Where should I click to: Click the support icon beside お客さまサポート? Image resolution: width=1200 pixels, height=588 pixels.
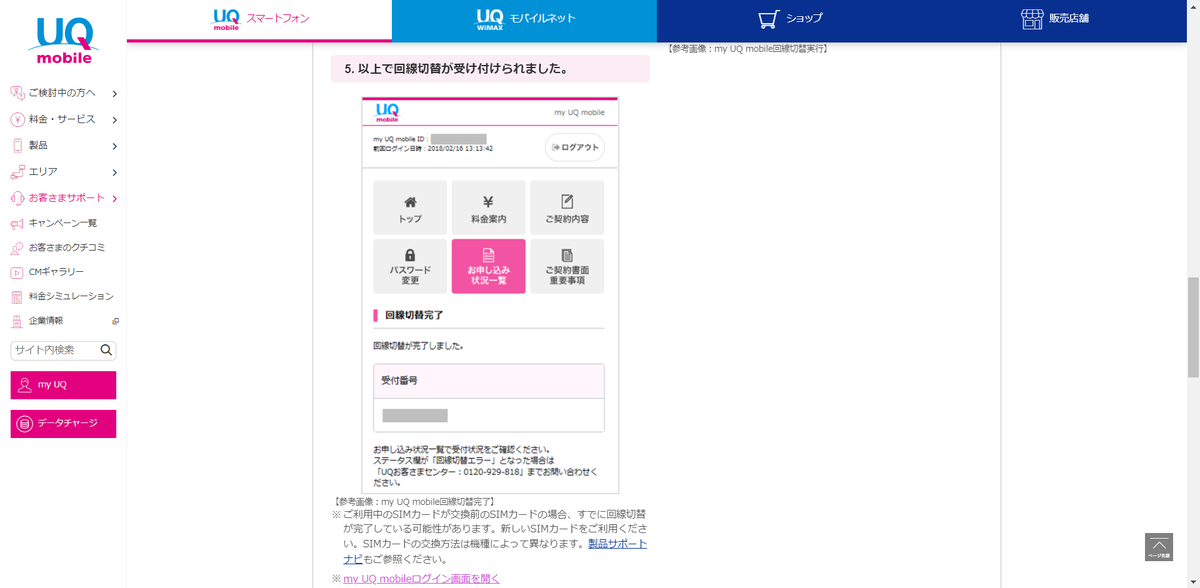(x=17, y=198)
